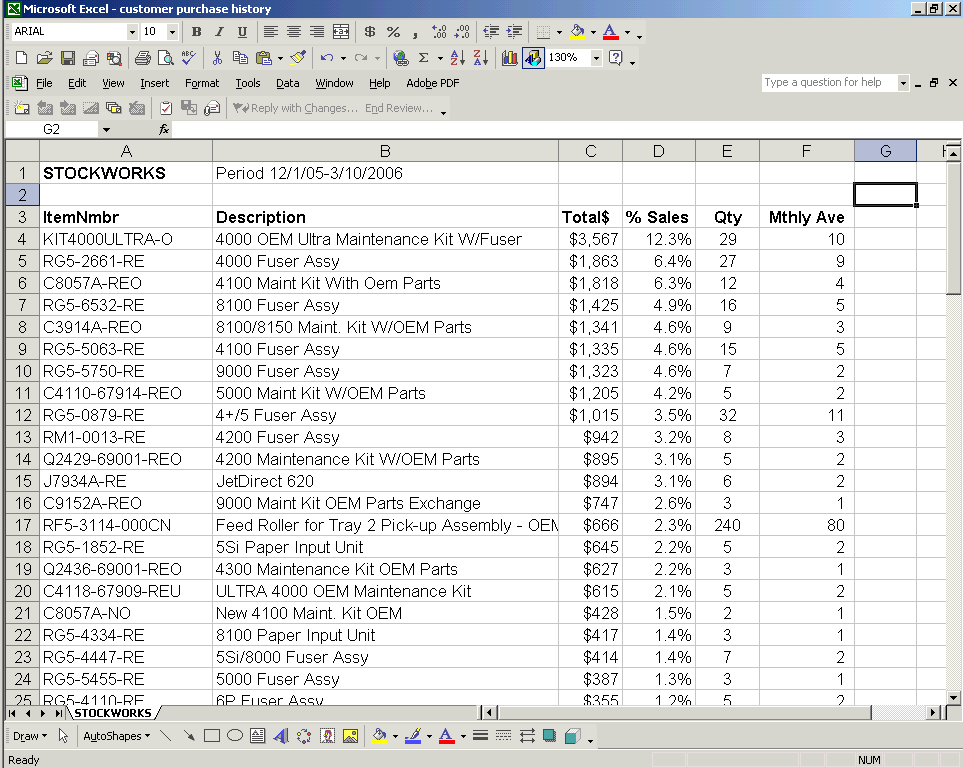The width and height of the screenshot is (963, 768).
Task: Click the Insert Function fx button
Action: coord(163,130)
